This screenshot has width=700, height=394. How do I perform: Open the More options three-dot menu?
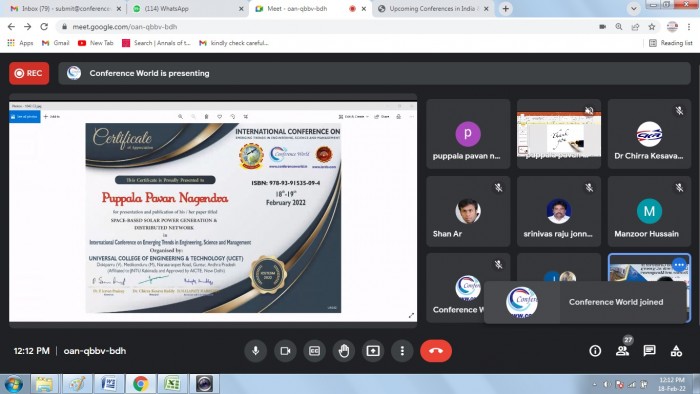(x=402, y=351)
